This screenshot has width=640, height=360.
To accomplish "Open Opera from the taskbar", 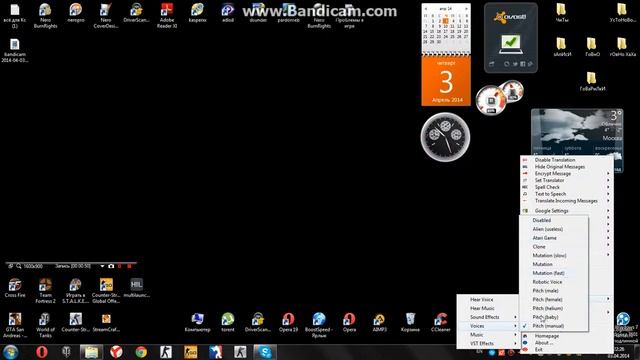I will point(42,352).
